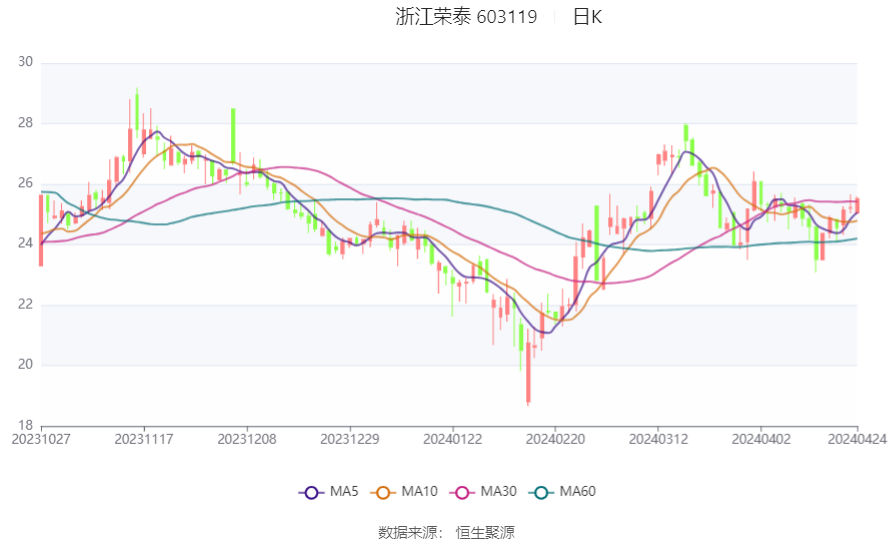This screenshot has width=893, height=542.
Task: Click the 数据来源 caption text
Action: pos(410,532)
